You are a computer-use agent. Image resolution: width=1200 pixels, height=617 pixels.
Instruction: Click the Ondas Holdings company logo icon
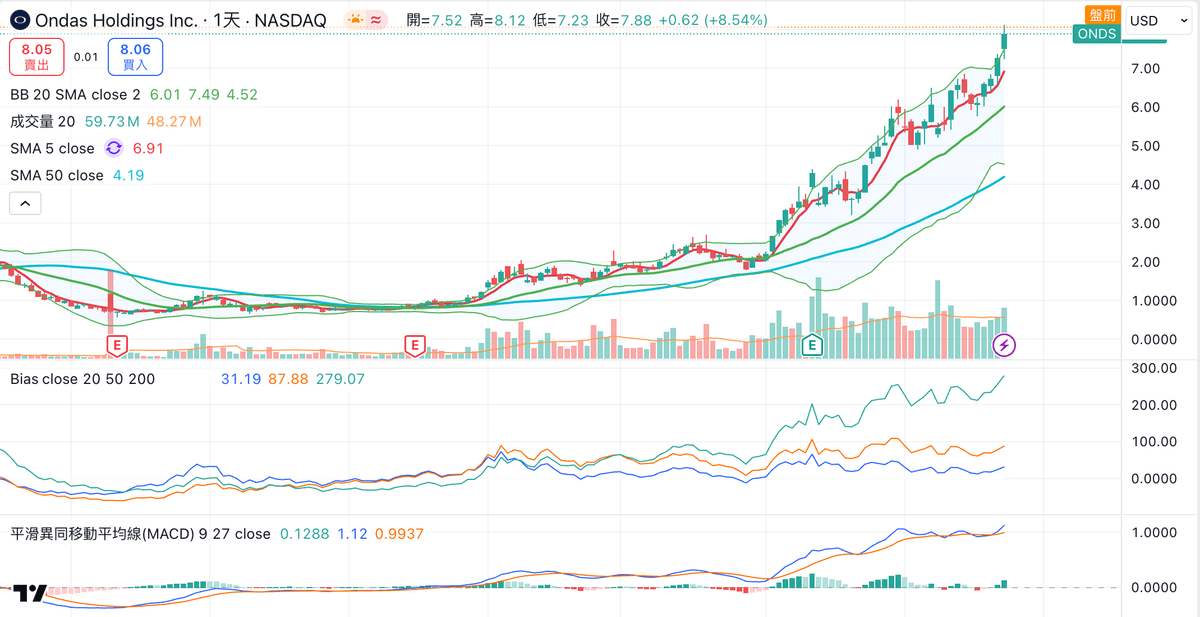[18, 20]
